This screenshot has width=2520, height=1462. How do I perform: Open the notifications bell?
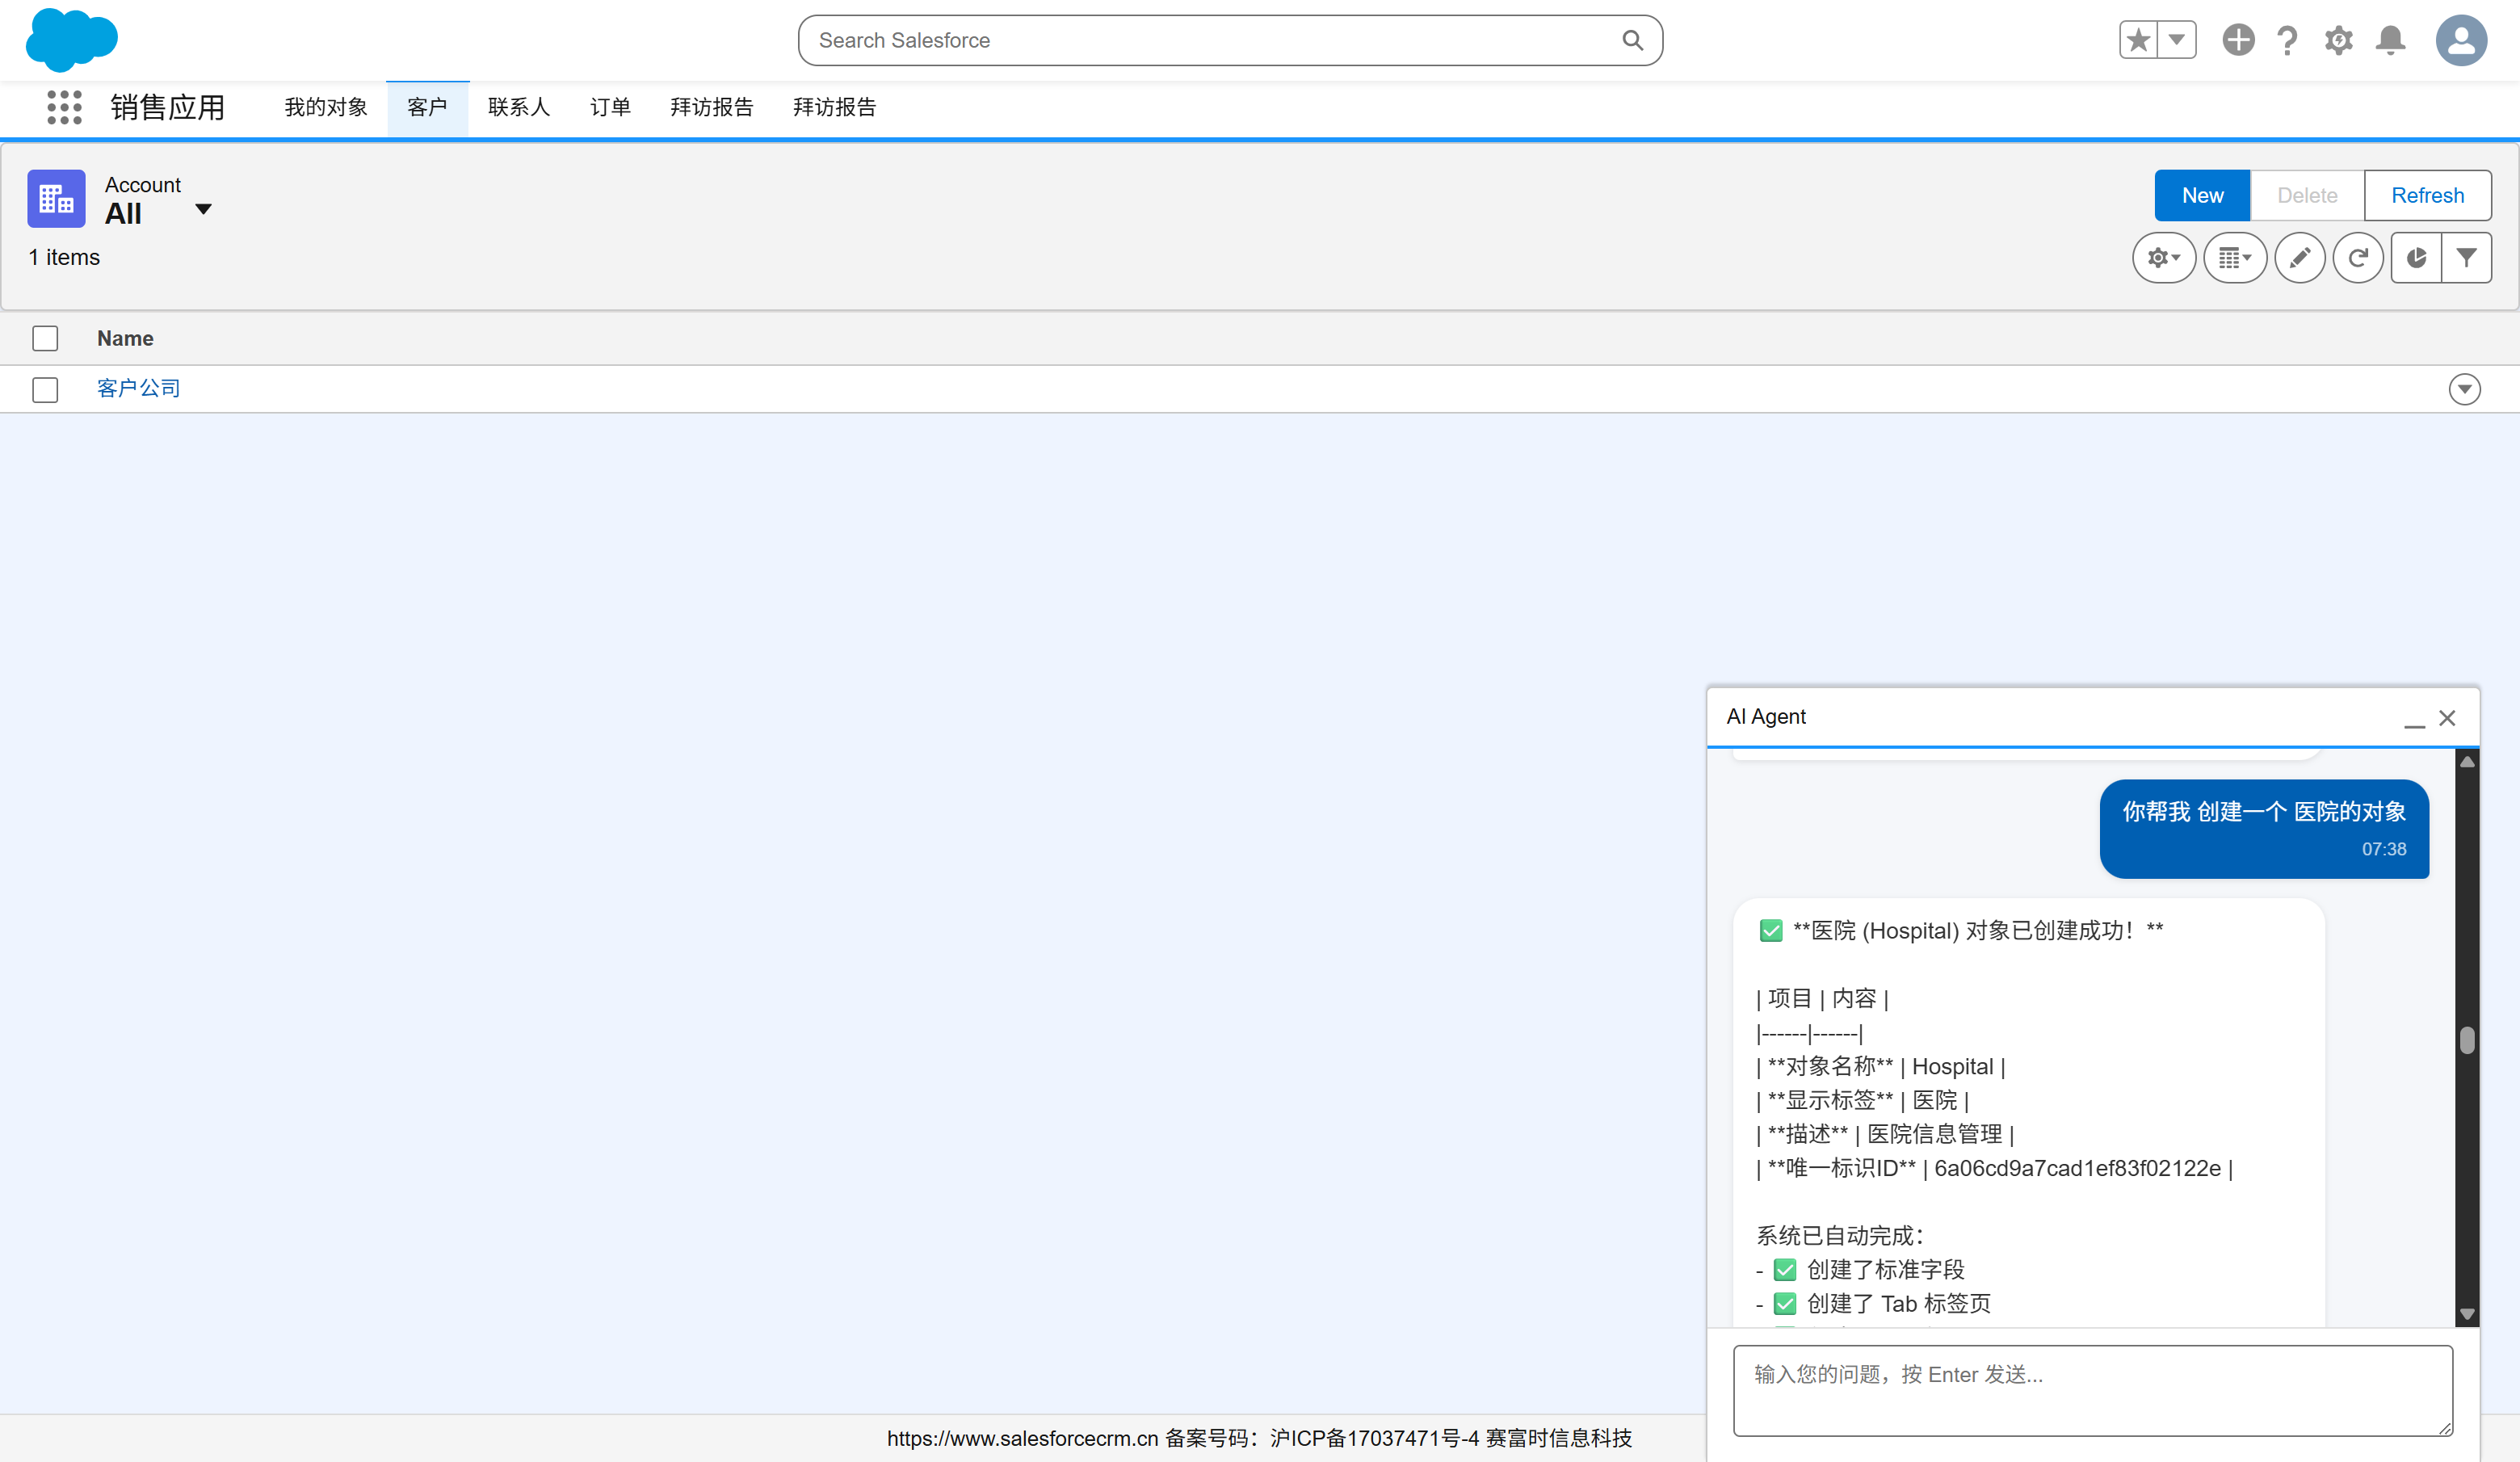(2390, 40)
